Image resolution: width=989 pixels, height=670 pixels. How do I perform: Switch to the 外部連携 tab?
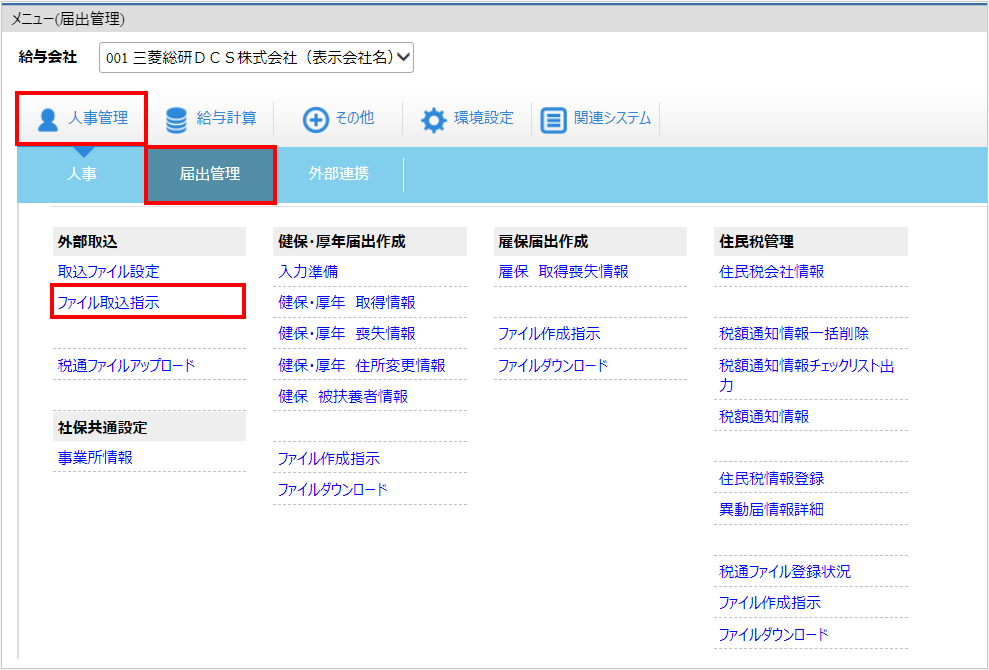[x=339, y=175]
